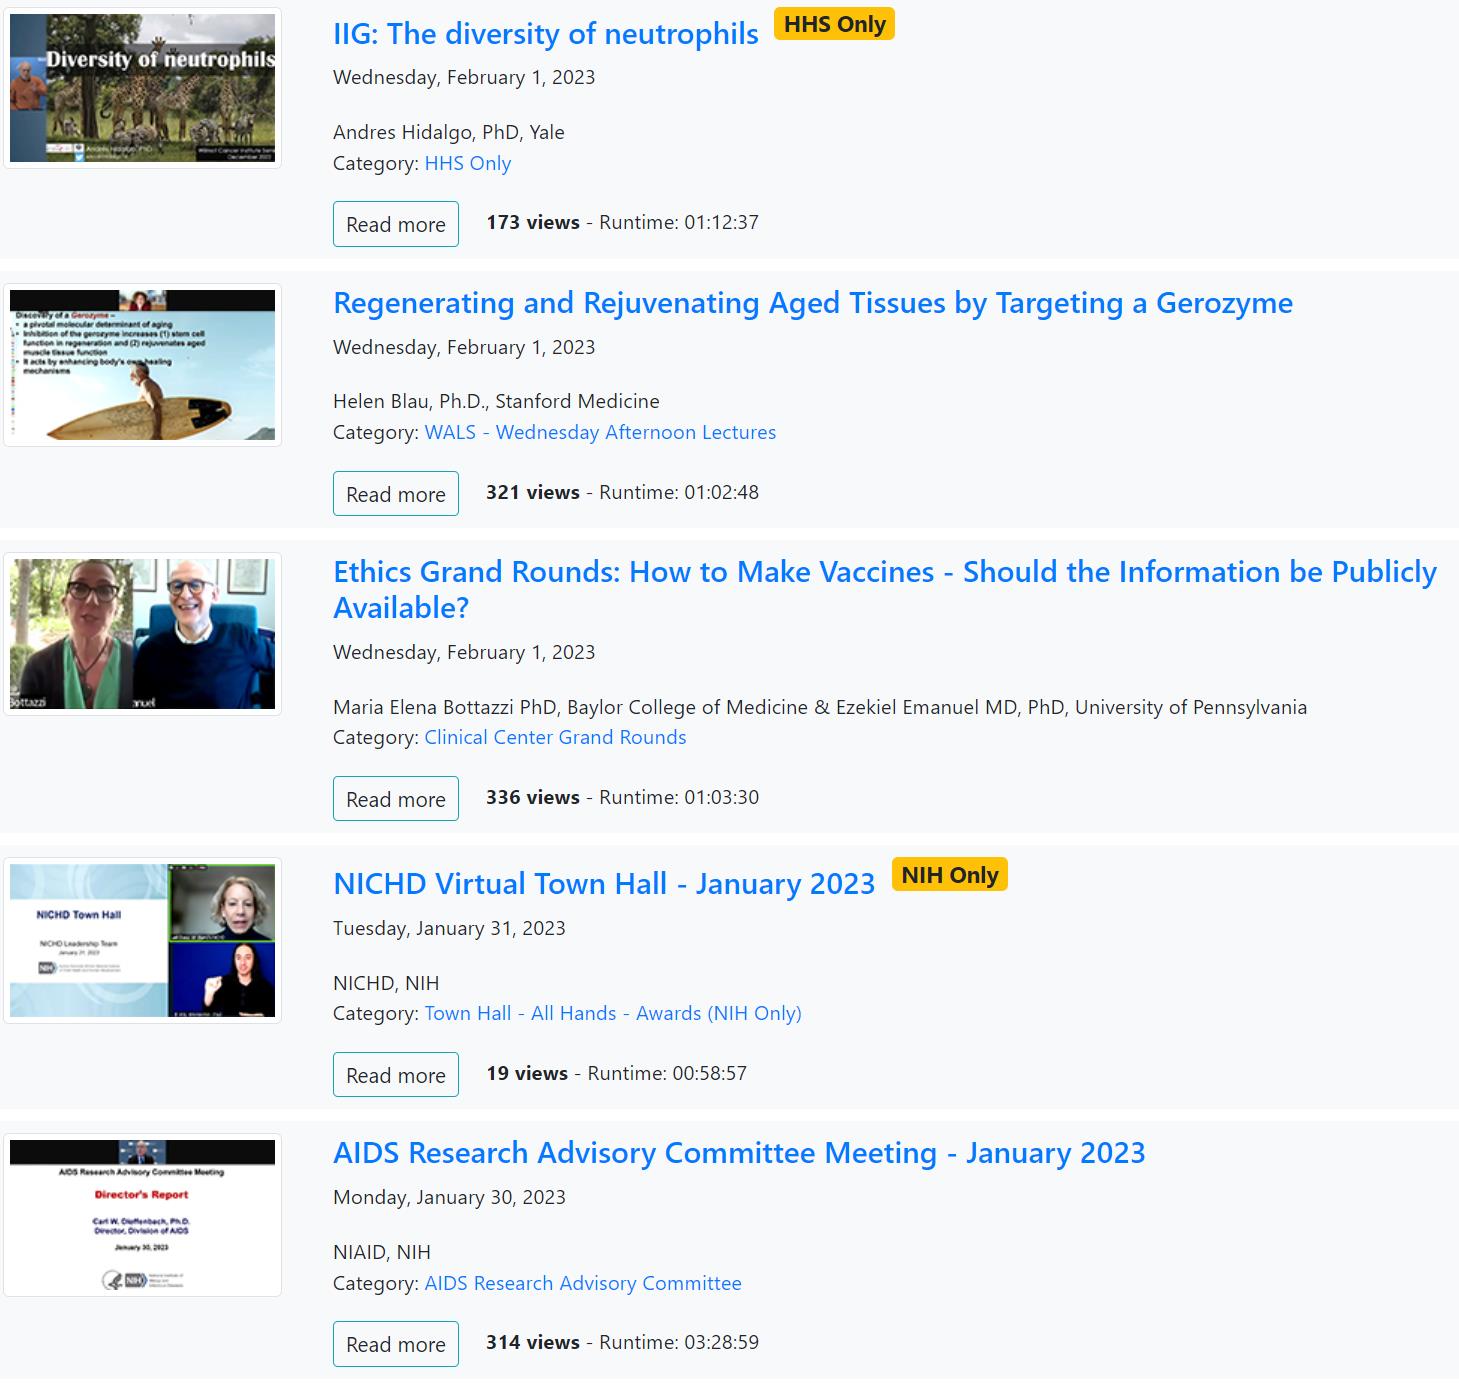Open AIDS Research Advisory Committee Meeting title
The height and width of the screenshot is (1385, 1459).
tap(738, 1153)
